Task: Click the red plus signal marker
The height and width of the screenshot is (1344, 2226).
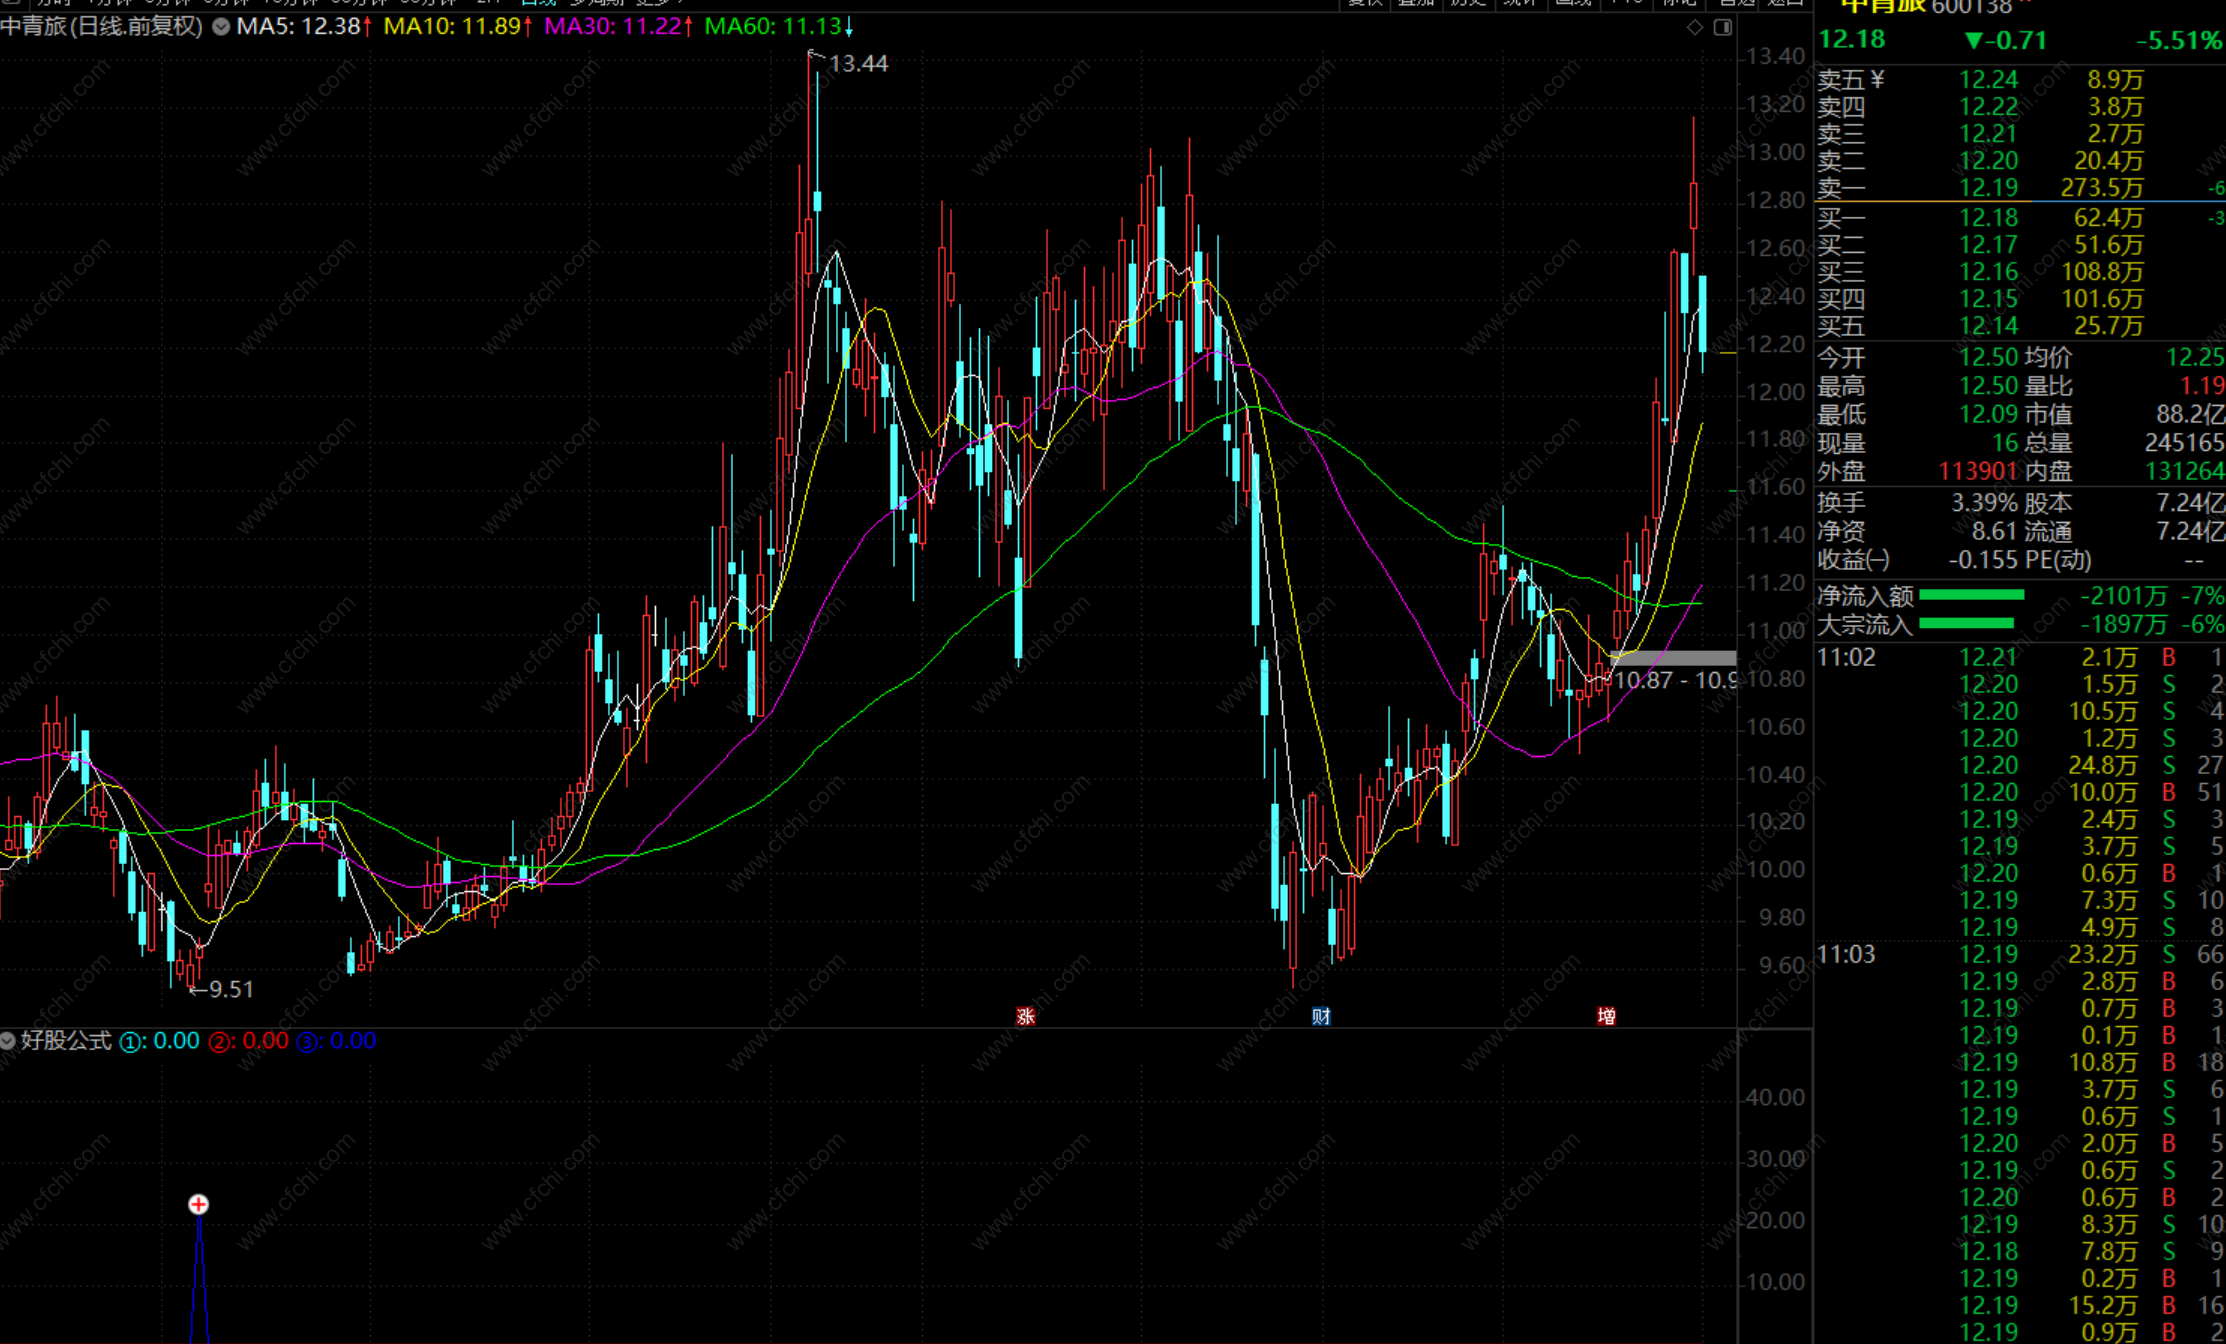Action: [199, 1204]
